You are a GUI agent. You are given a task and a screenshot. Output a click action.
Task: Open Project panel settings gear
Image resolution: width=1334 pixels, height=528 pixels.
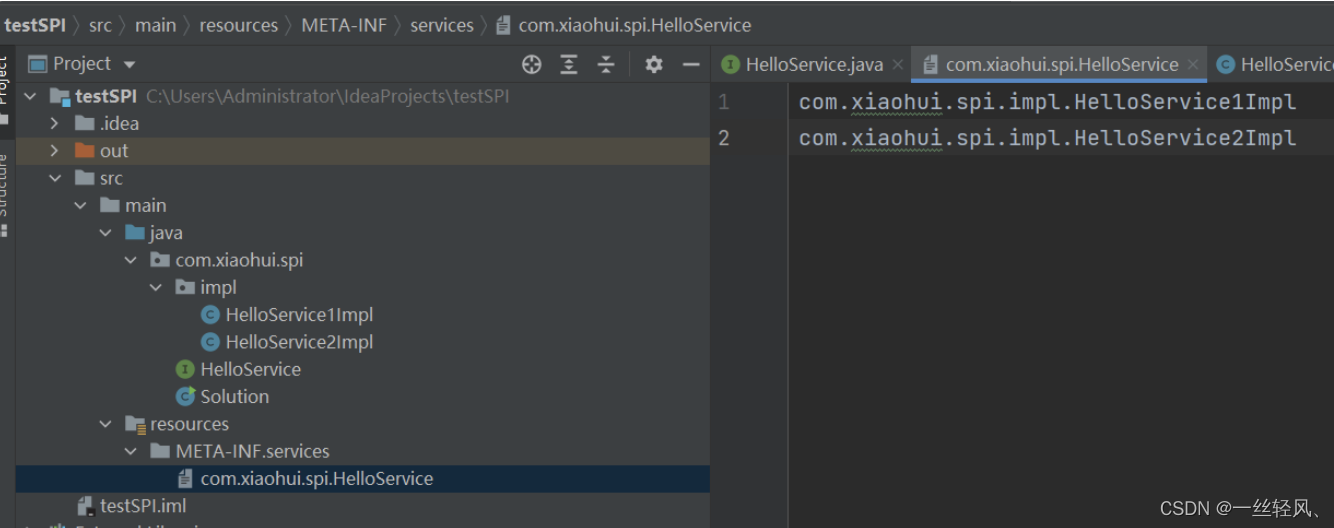654,64
